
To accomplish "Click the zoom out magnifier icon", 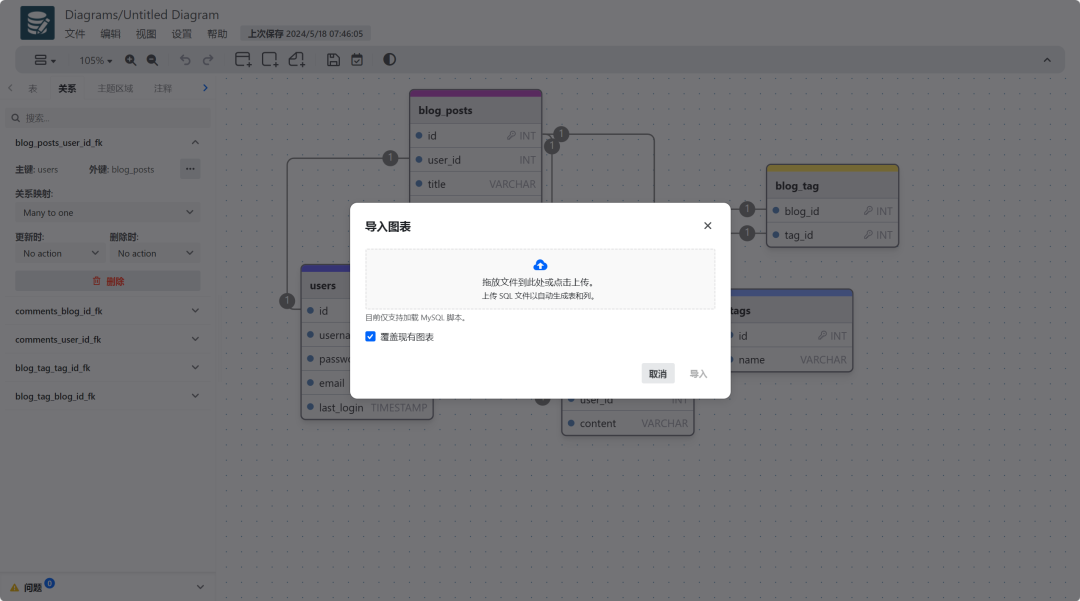I will [x=152, y=60].
